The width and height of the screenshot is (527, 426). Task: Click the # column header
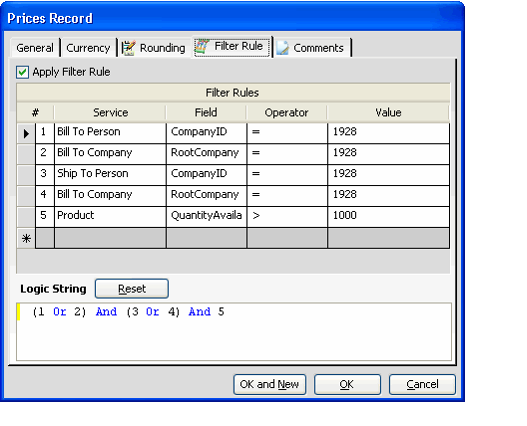(35, 113)
